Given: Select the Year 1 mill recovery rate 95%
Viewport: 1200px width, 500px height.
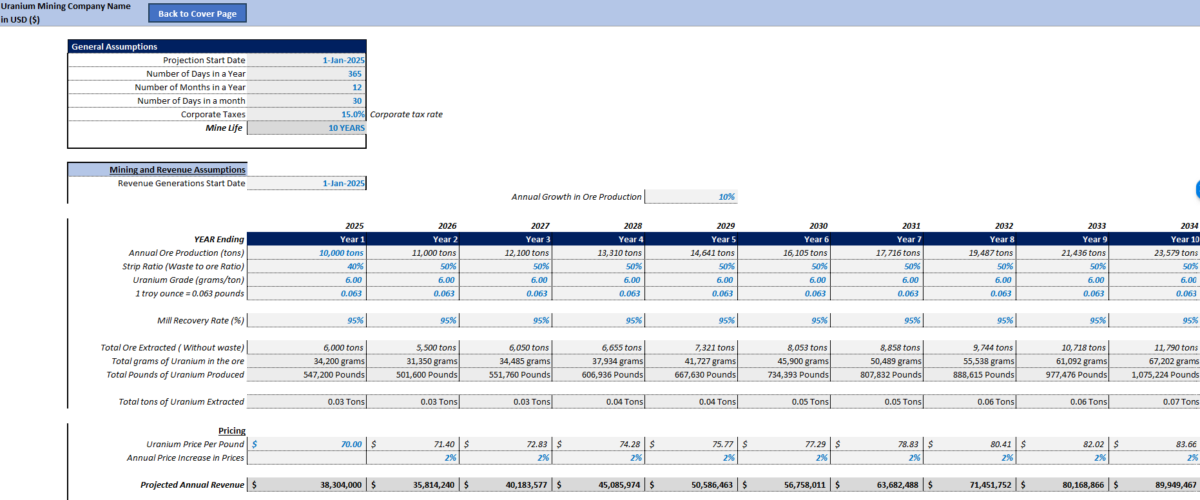Looking at the screenshot, I should tap(306, 321).
